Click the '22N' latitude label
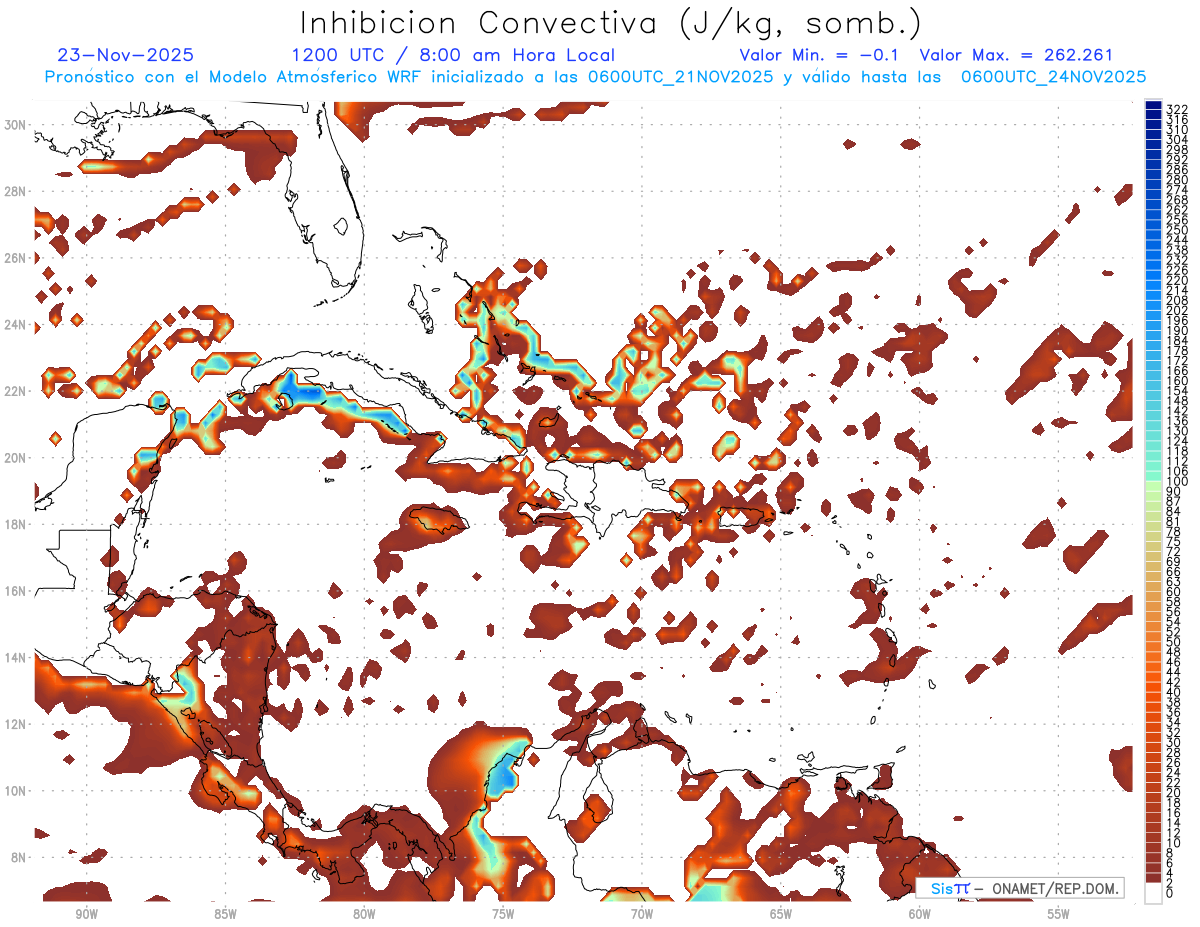The image size is (1200, 927). (x=15, y=390)
